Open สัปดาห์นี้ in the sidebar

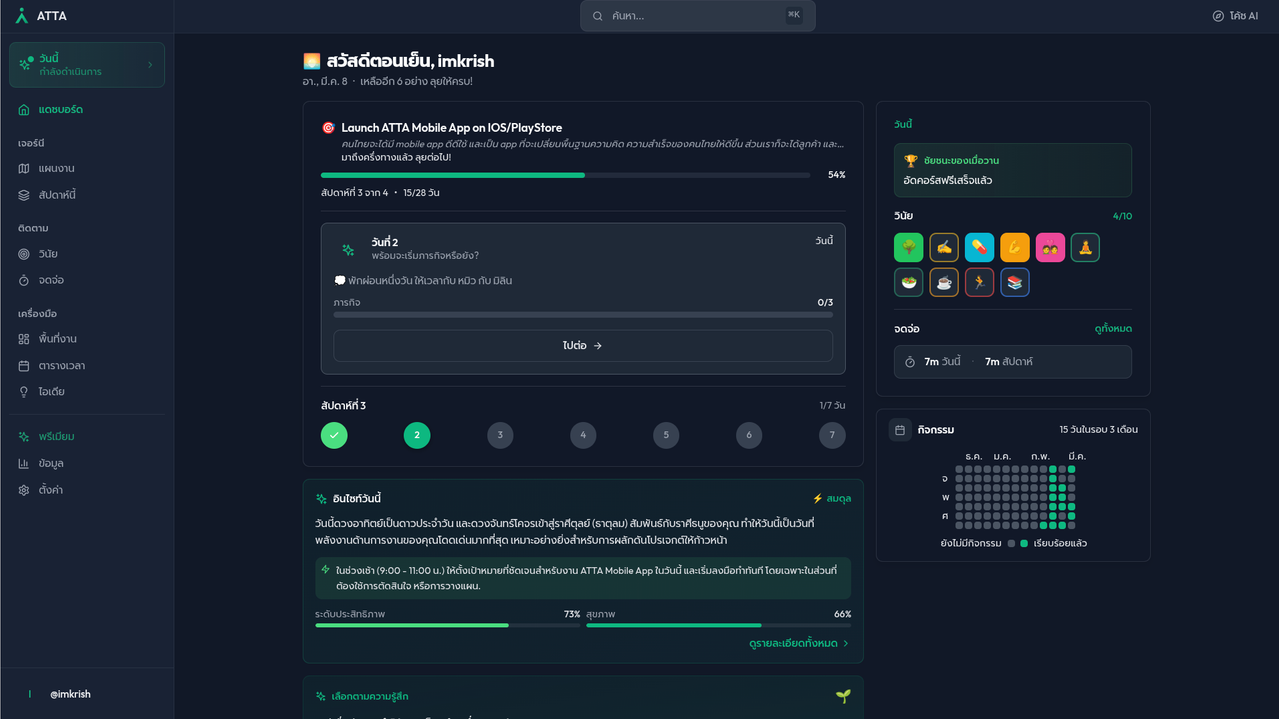87,195
